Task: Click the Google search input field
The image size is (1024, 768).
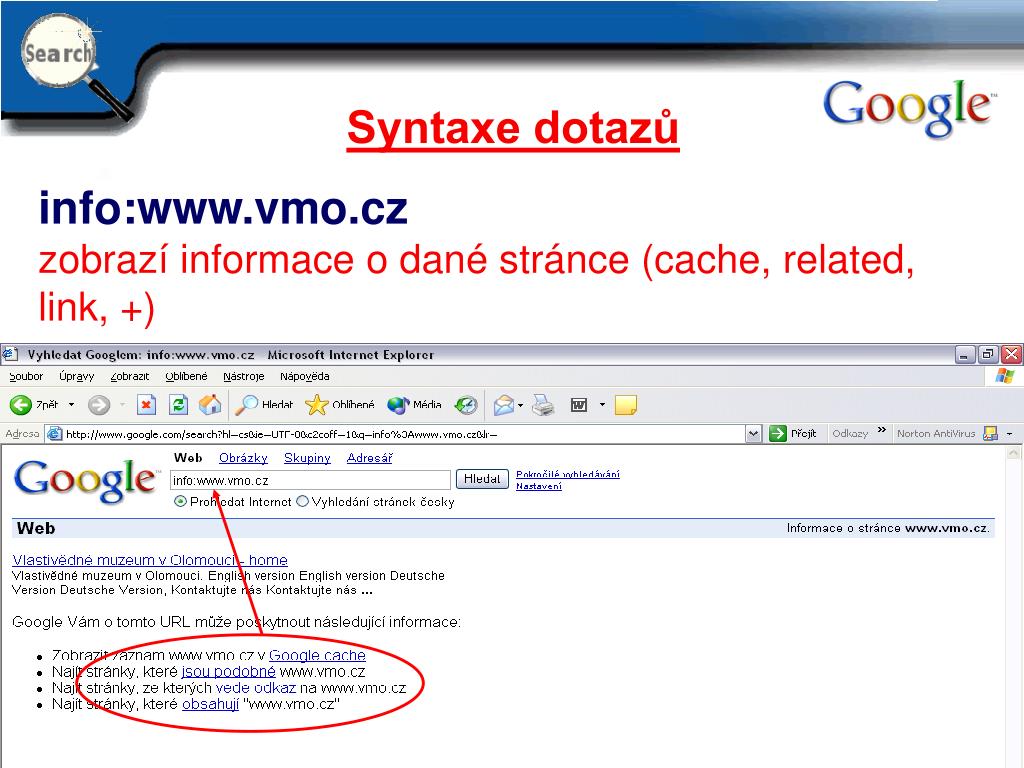Action: point(310,480)
